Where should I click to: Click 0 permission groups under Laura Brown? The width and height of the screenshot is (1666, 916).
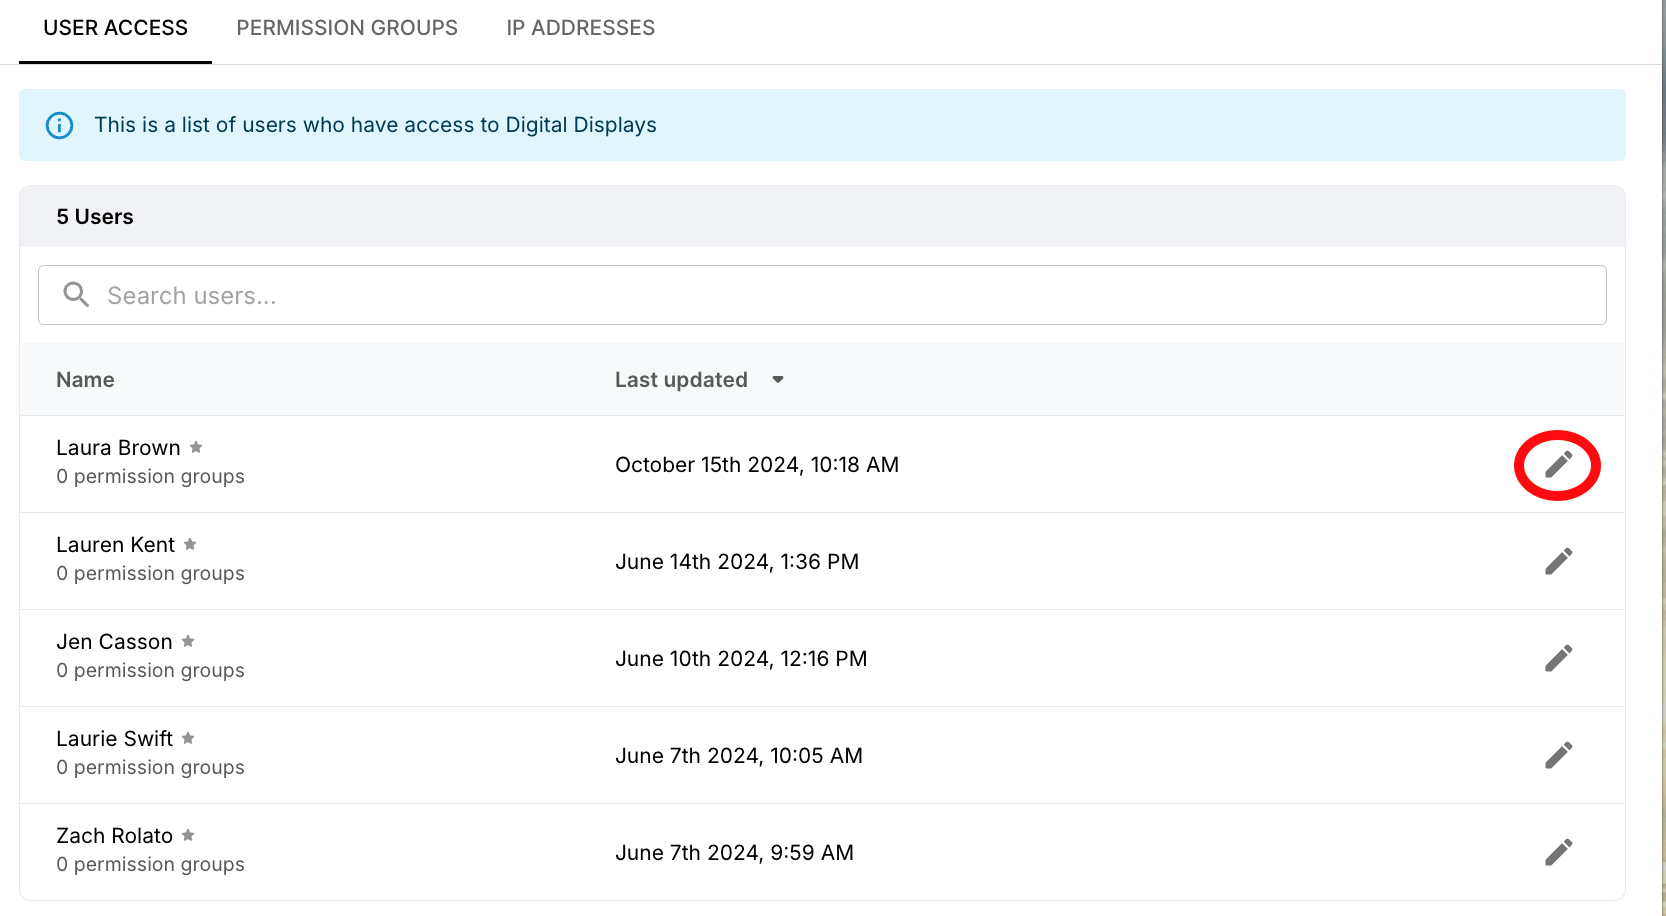click(x=150, y=476)
